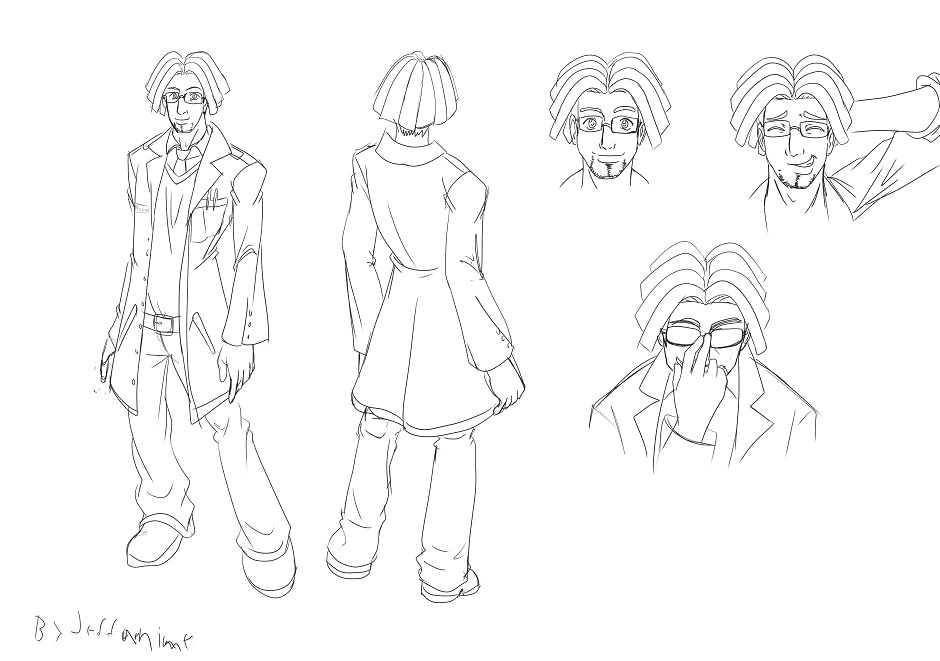Click the belt buckle on the front figure
The width and height of the screenshot is (940, 661).
click(x=160, y=323)
